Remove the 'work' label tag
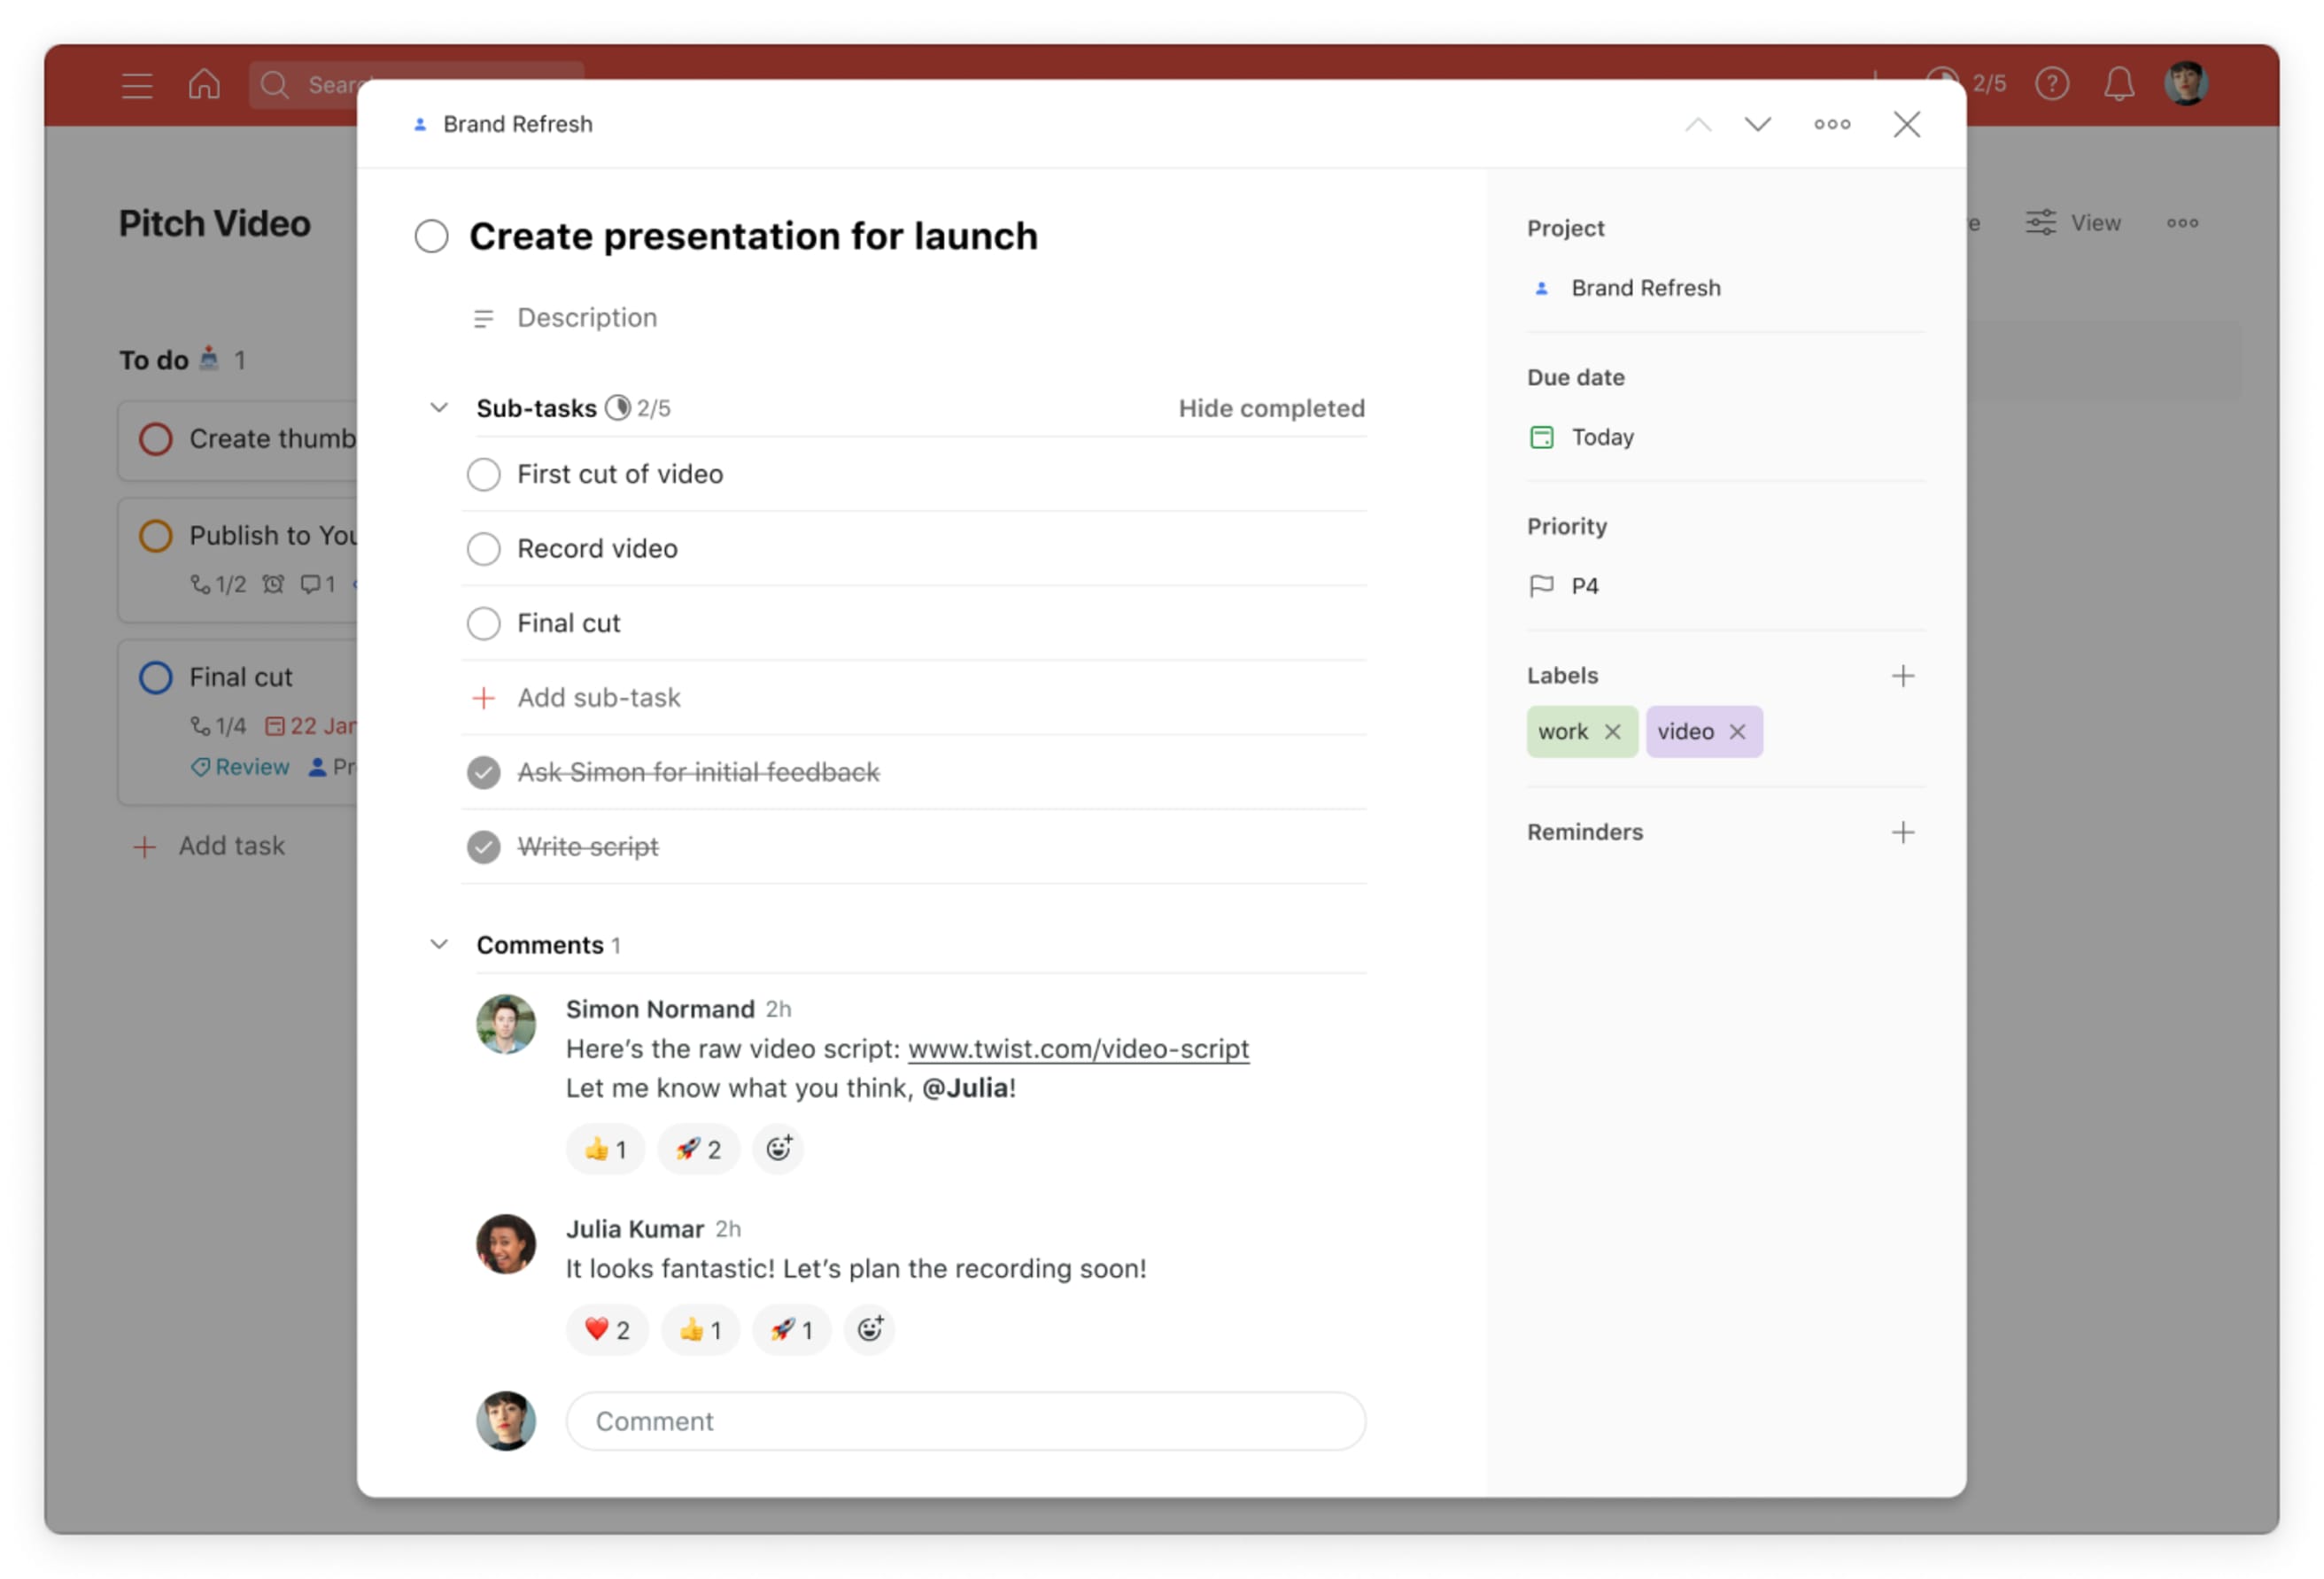Viewport: 2324px width, 1579px height. pyautogui.click(x=1612, y=731)
